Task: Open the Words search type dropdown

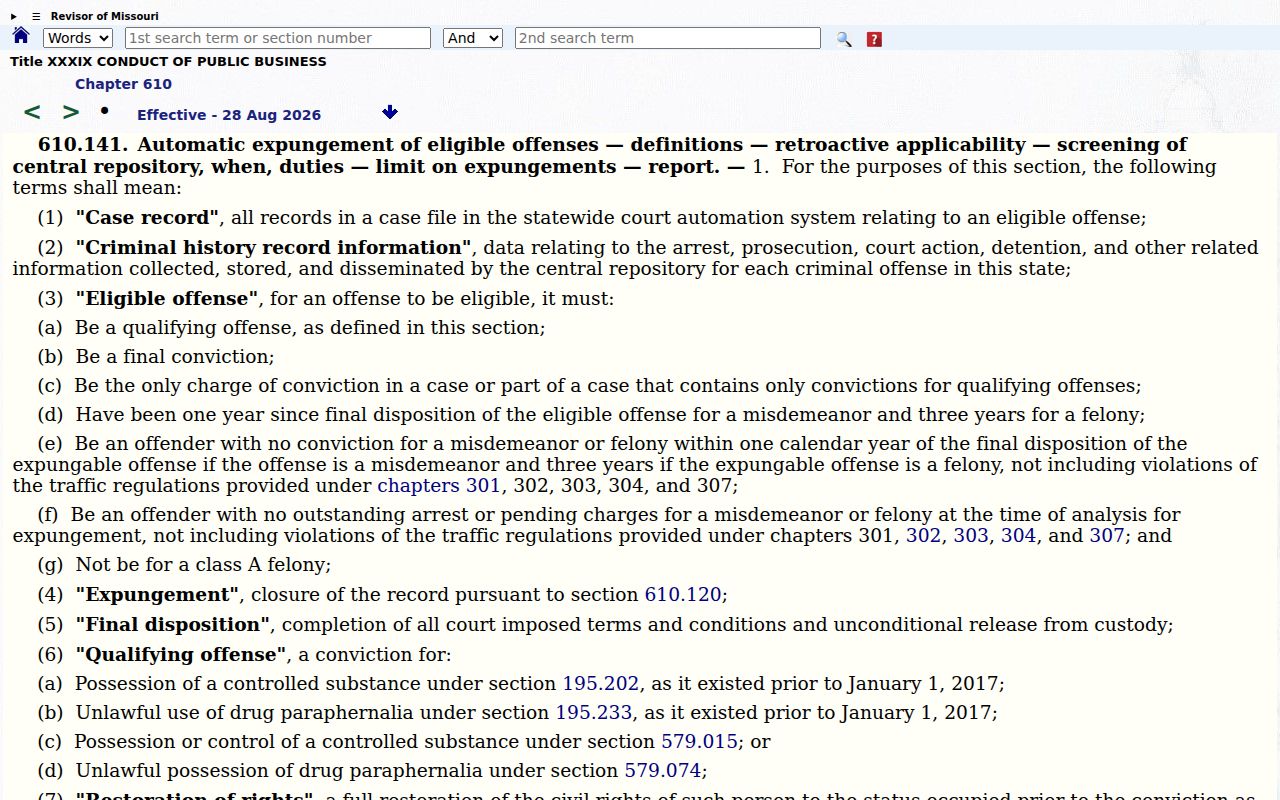Action: (x=78, y=38)
